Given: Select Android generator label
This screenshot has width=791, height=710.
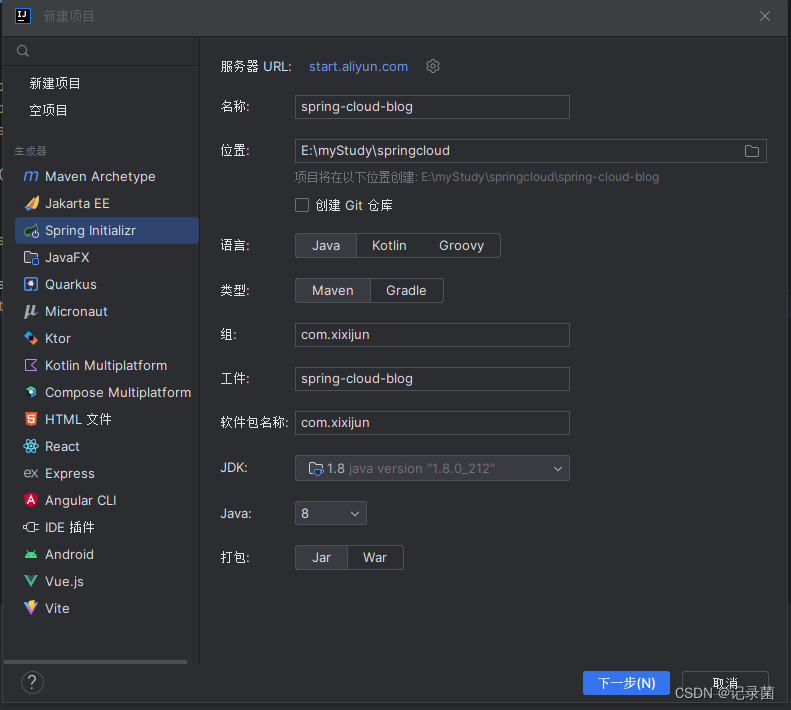Looking at the screenshot, I should point(70,555).
